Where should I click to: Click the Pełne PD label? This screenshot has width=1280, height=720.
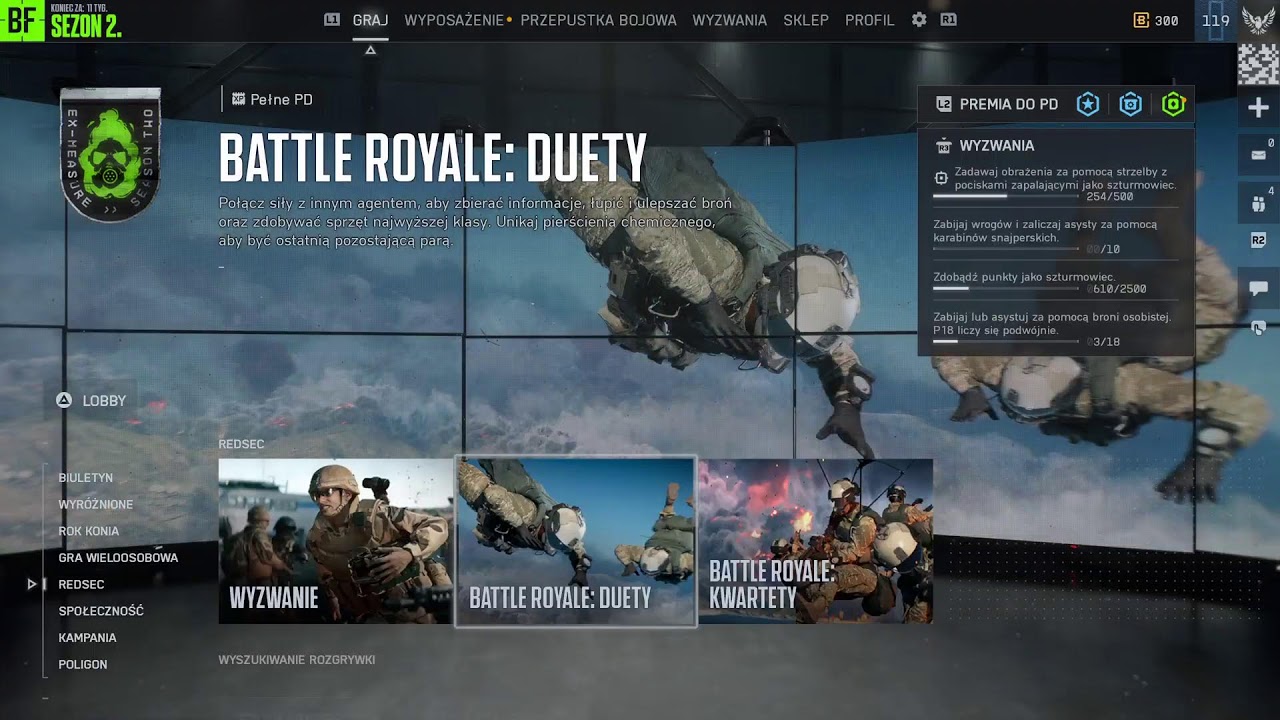tap(281, 99)
